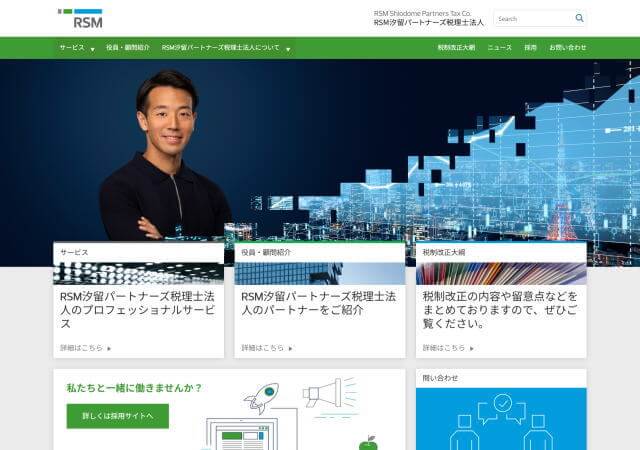Click arrow icon in 税制改正大綱 card footer

(471, 348)
